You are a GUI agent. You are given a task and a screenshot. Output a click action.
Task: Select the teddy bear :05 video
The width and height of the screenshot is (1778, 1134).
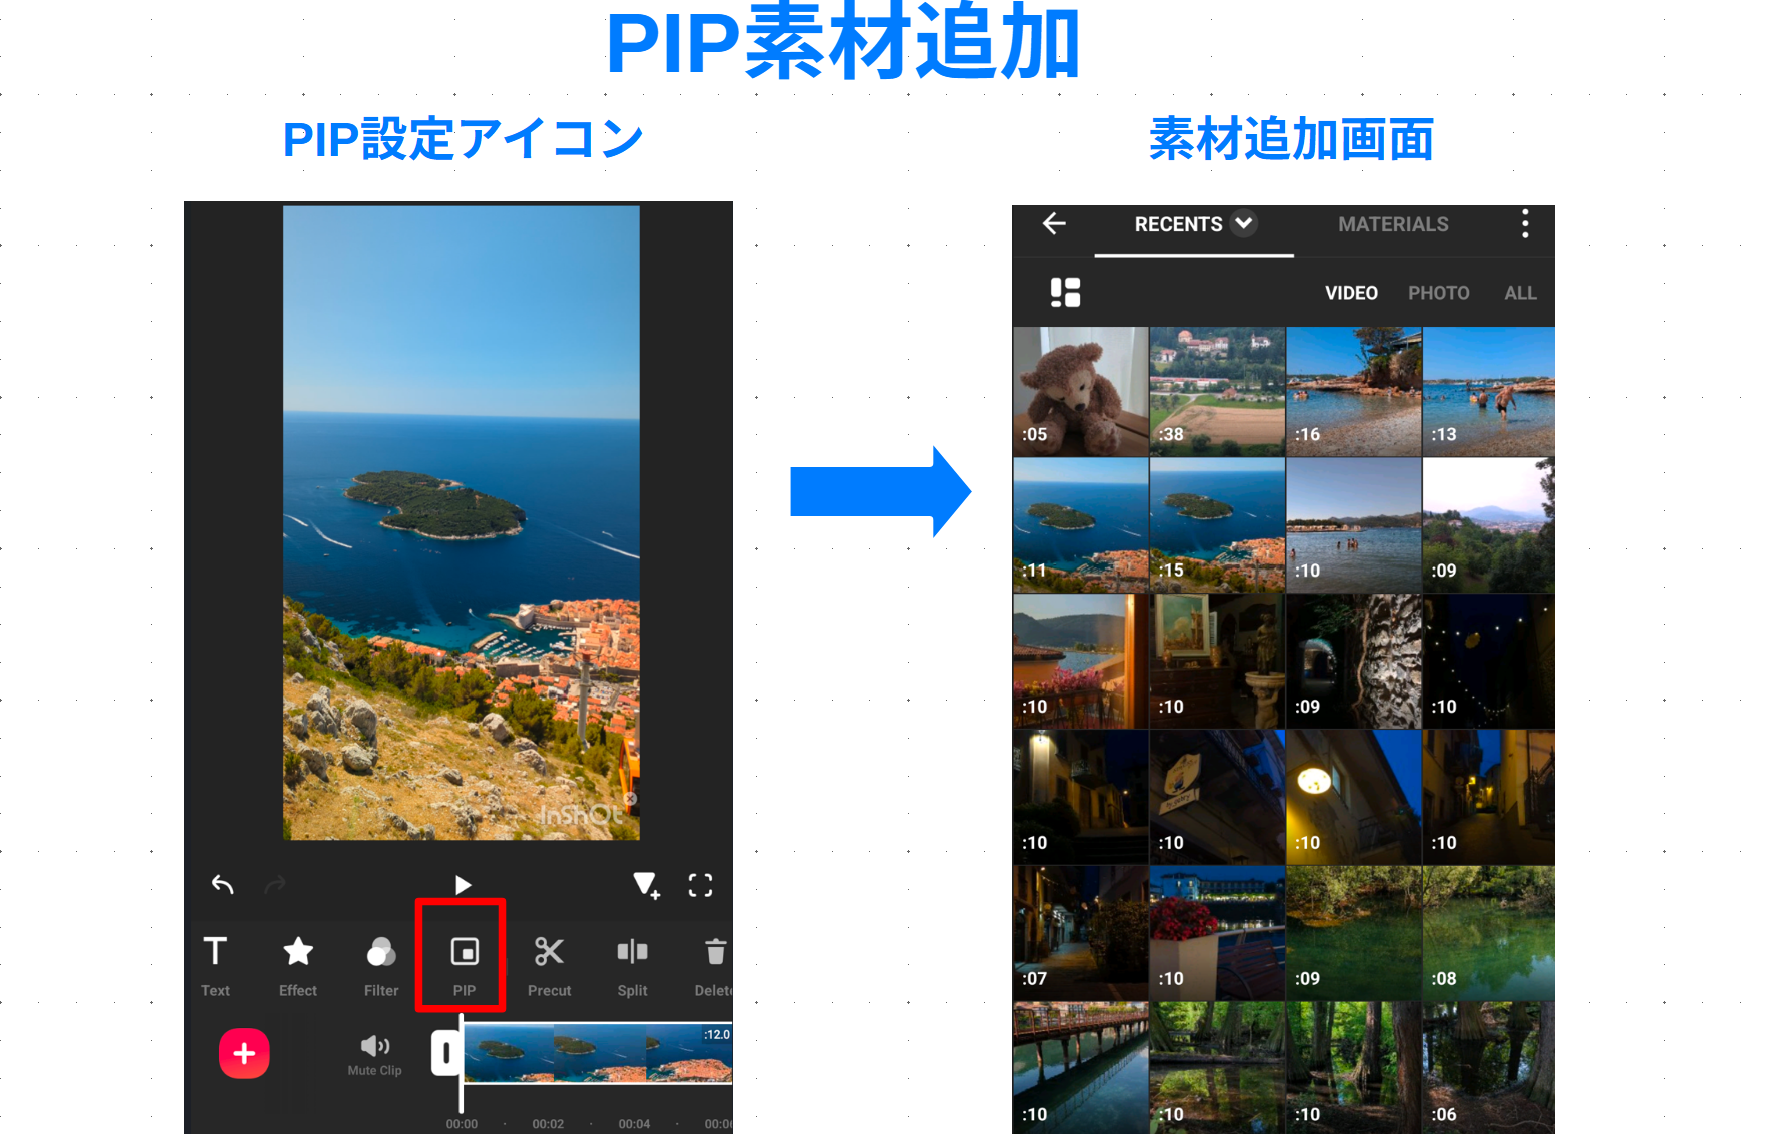[1080, 391]
